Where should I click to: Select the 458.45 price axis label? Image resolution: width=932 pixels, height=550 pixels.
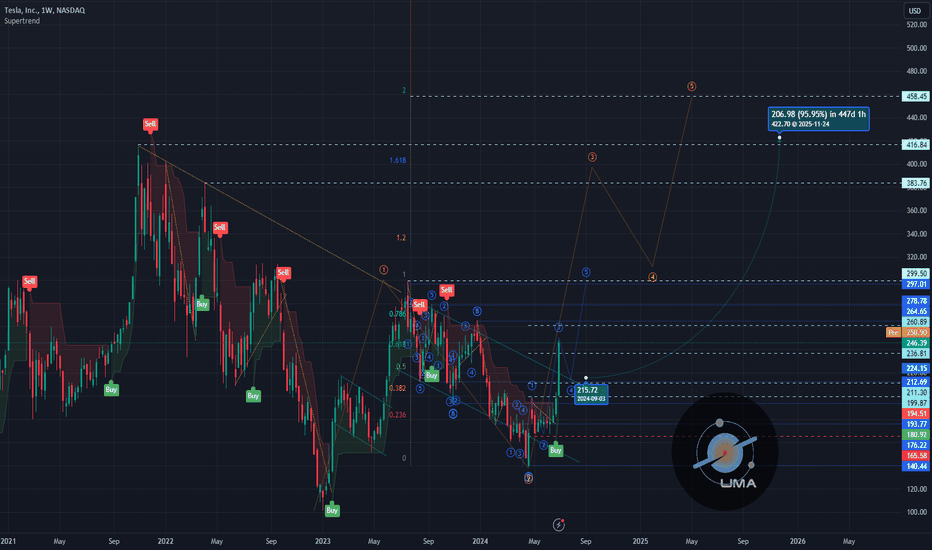(x=915, y=96)
